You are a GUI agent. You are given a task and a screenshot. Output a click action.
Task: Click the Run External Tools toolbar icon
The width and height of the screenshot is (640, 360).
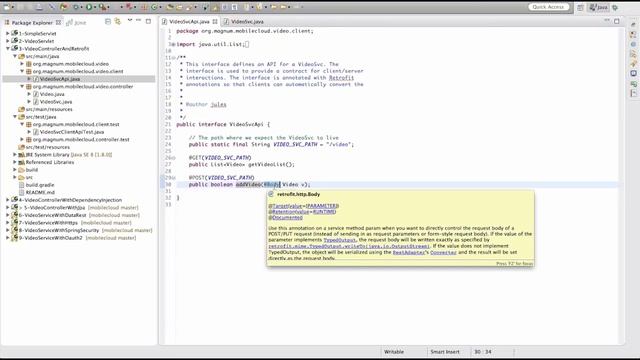[102, 7]
